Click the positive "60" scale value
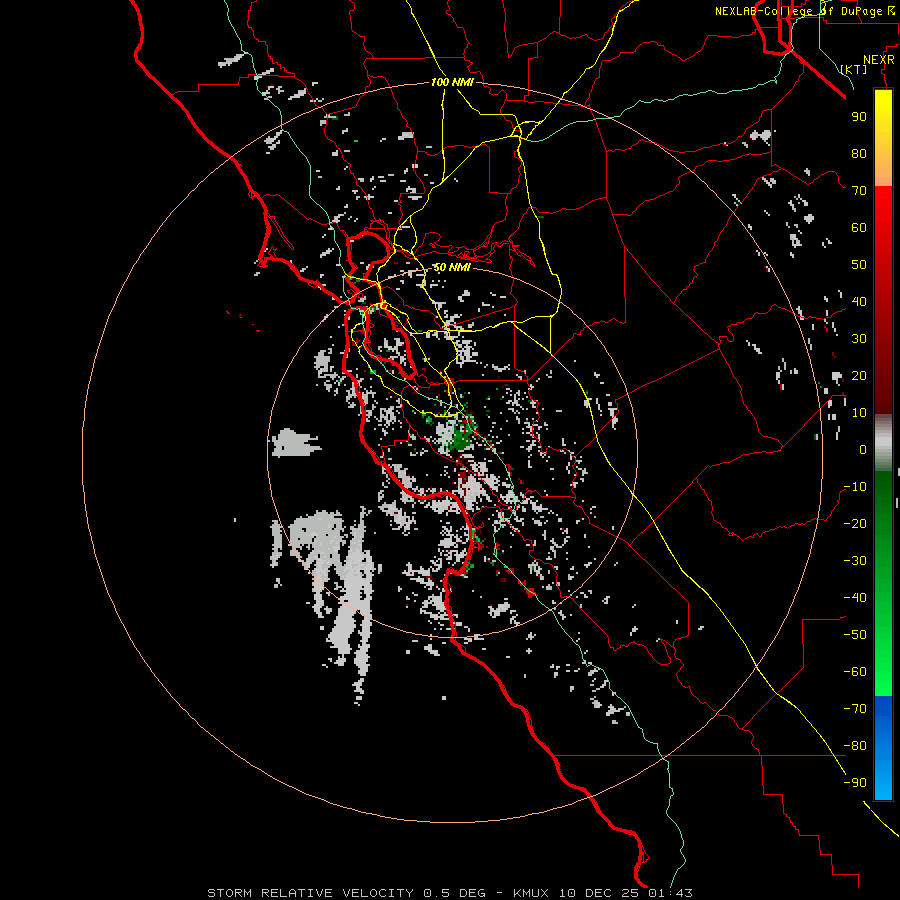Viewport: 900px width, 900px height. pyautogui.click(x=859, y=227)
